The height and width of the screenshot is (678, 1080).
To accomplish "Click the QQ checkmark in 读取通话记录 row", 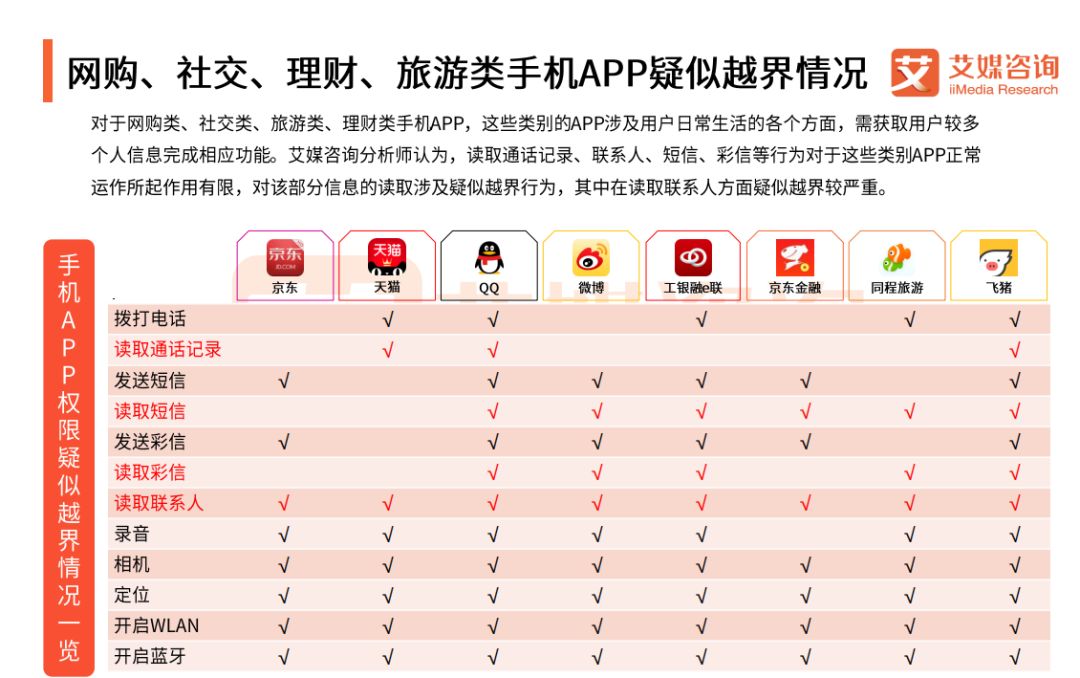I will point(493,351).
